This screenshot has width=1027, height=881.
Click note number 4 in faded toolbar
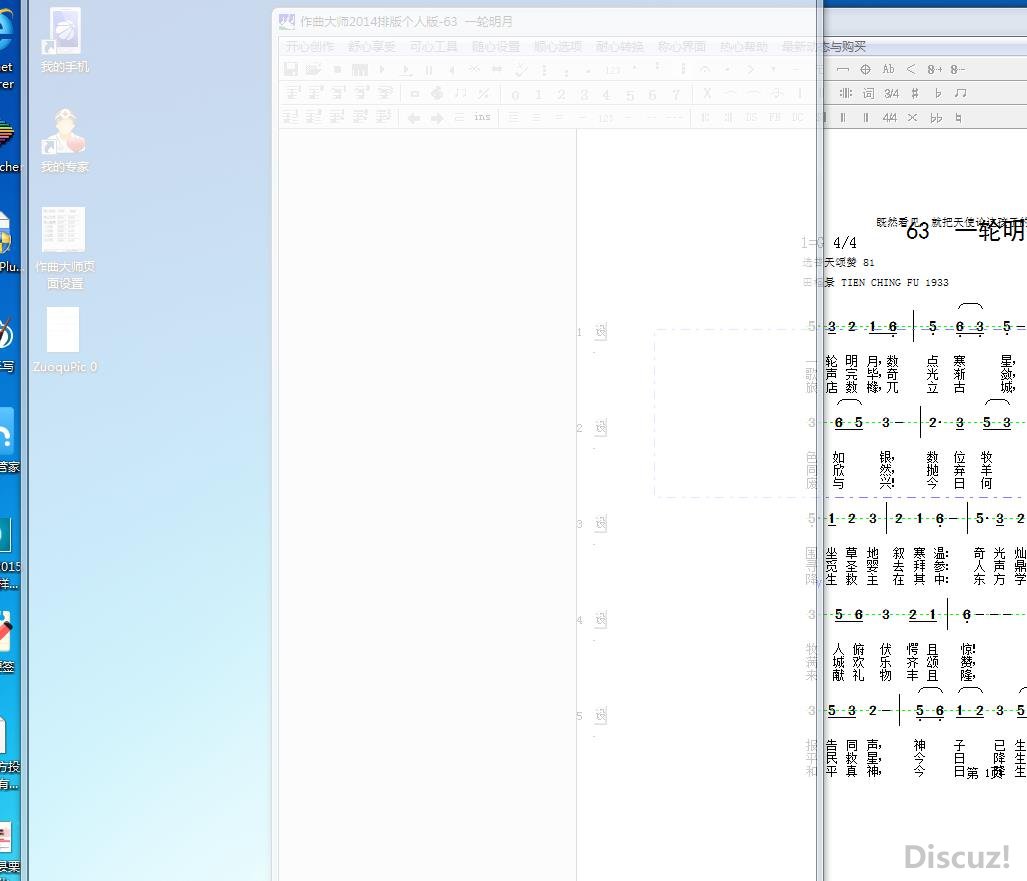tap(607, 95)
